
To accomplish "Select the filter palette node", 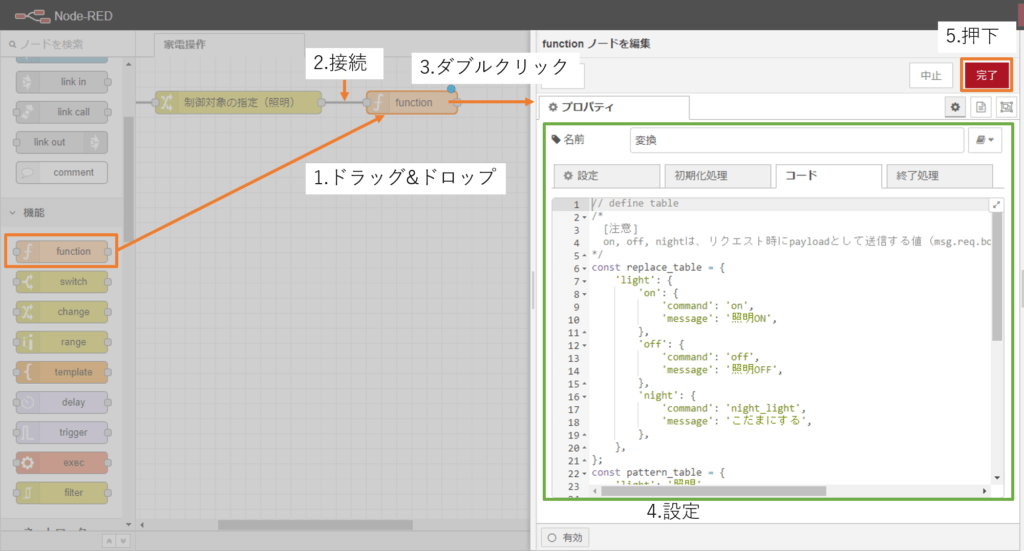I will pyautogui.click(x=62, y=493).
